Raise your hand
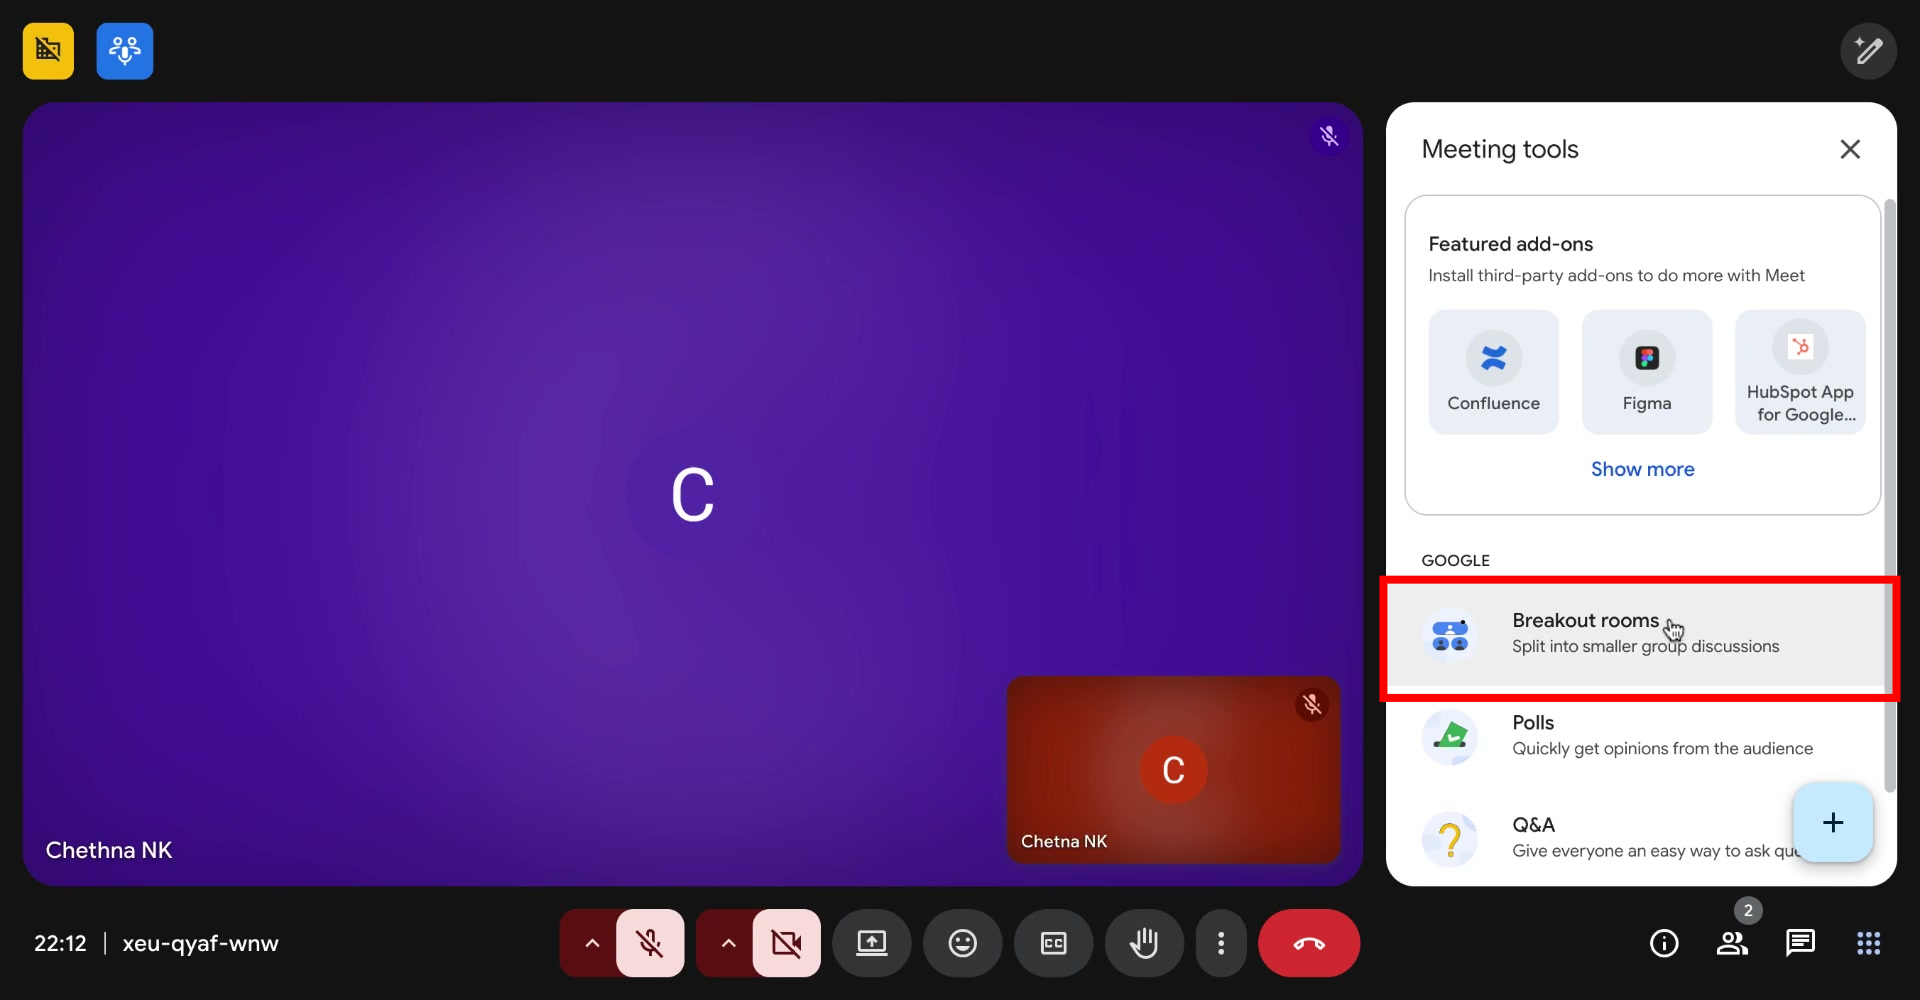The width and height of the screenshot is (1920, 1000). pos(1144,943)
